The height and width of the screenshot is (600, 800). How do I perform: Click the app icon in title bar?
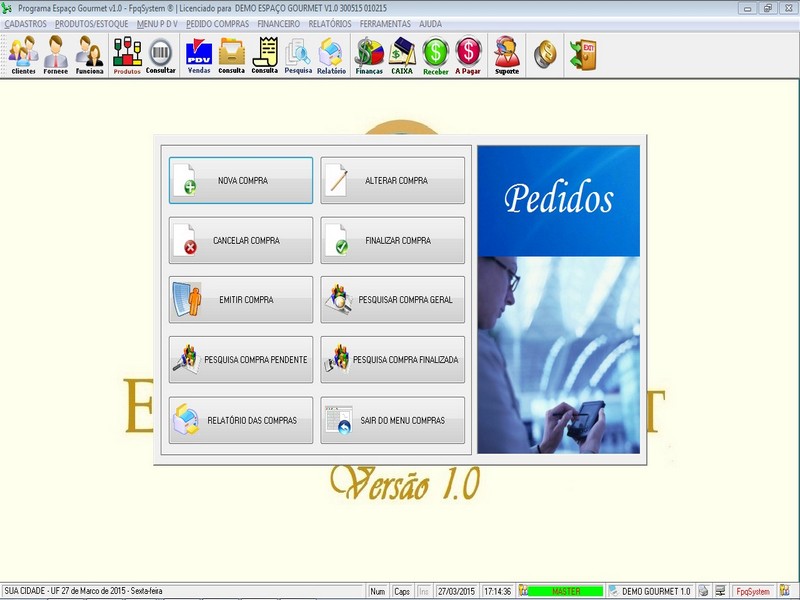click(7, 8)
